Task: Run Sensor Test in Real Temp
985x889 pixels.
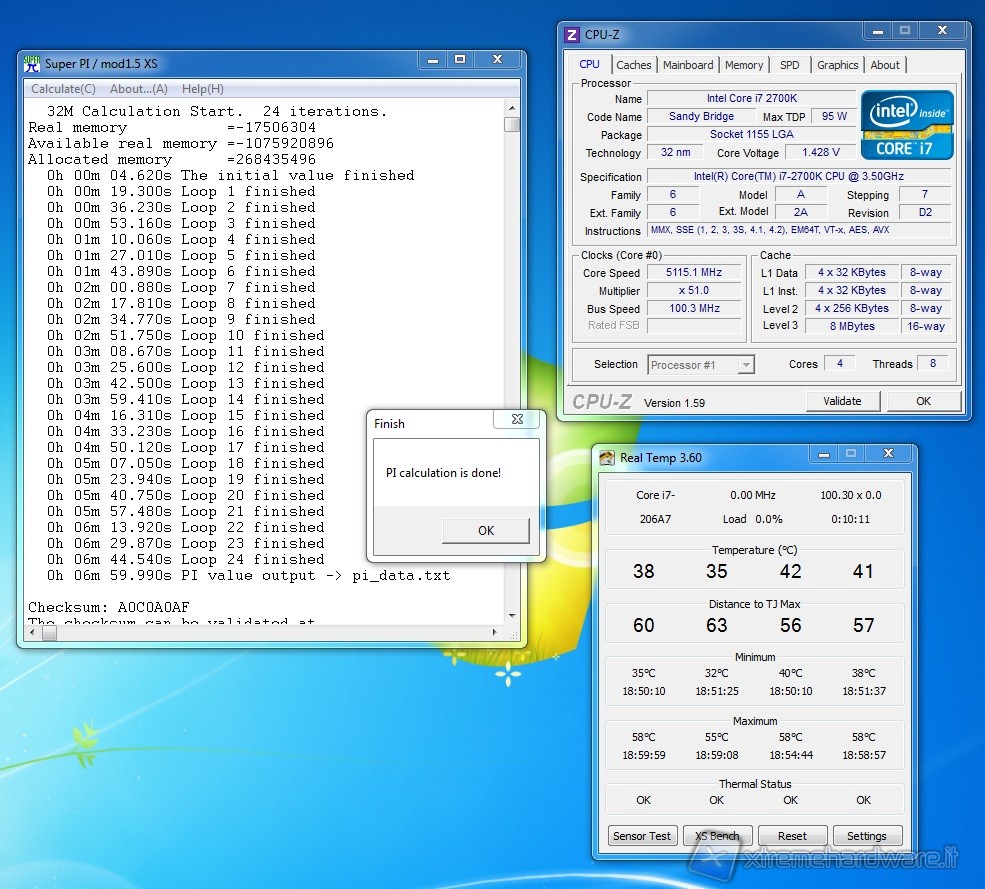Action: [x=643, y=836]
